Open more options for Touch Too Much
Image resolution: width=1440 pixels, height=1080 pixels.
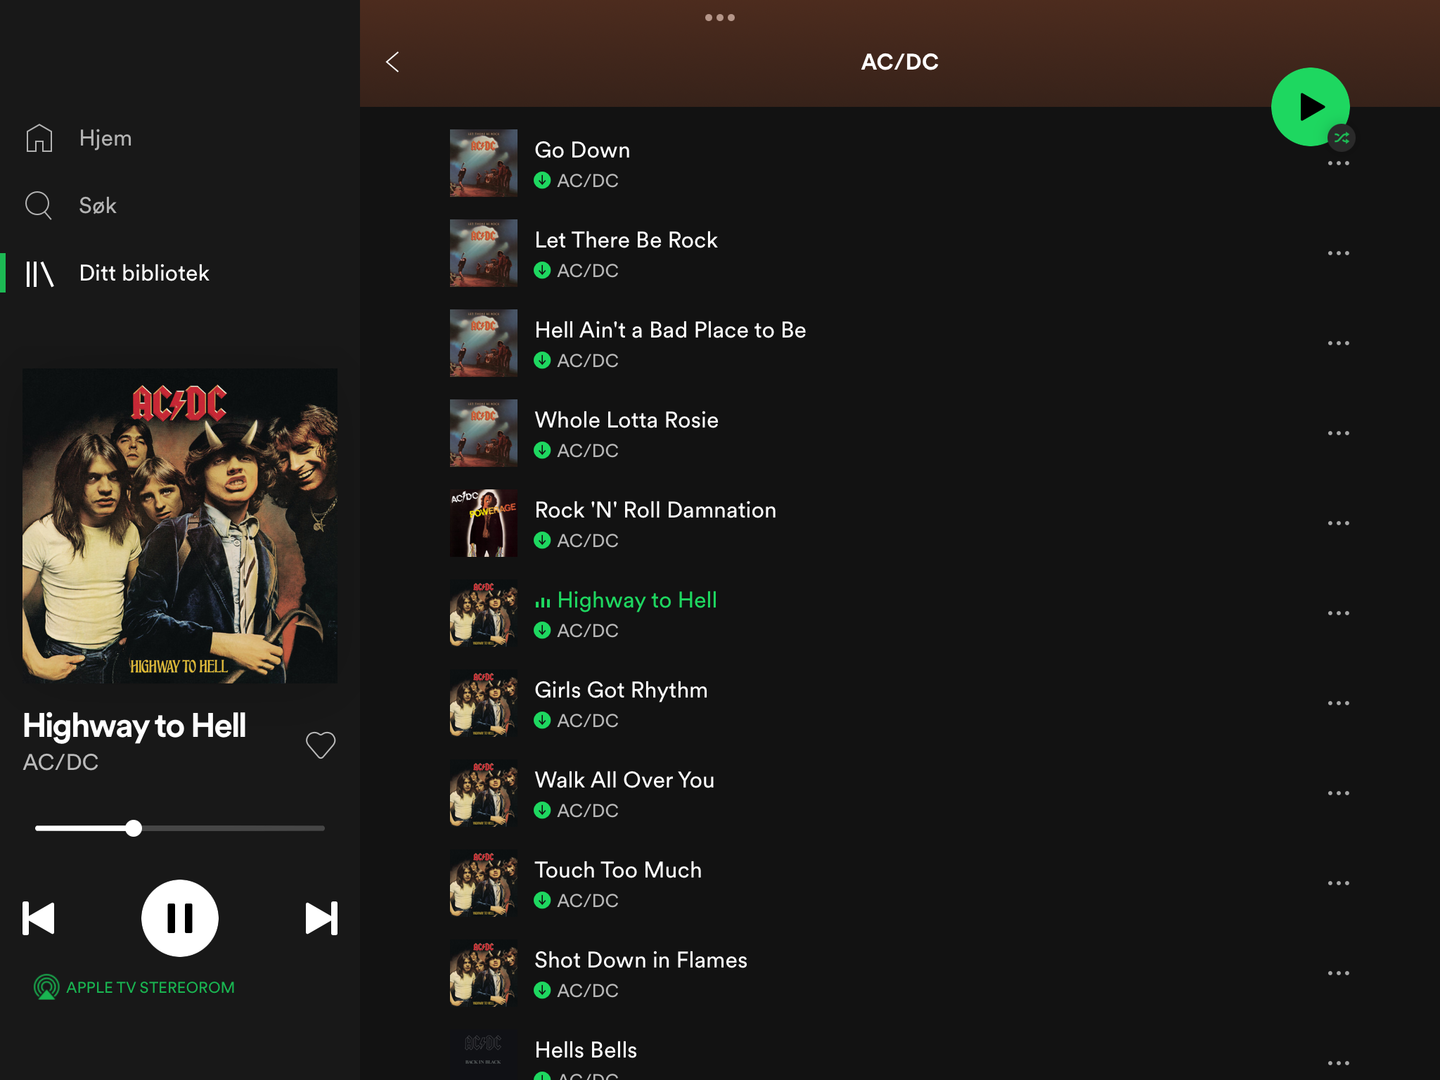coord(1338,883)
